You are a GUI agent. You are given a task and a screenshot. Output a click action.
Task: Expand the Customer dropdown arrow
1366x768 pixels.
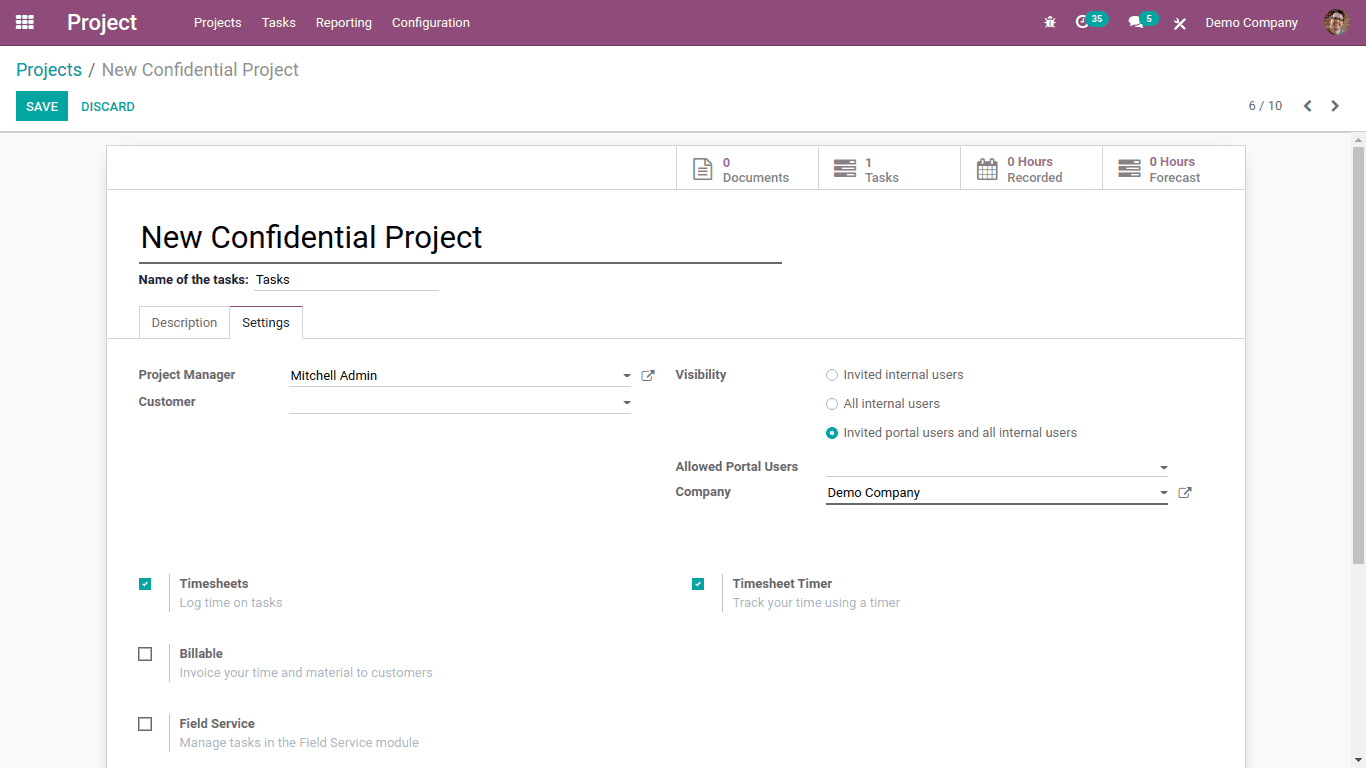[x=627, y=403]
